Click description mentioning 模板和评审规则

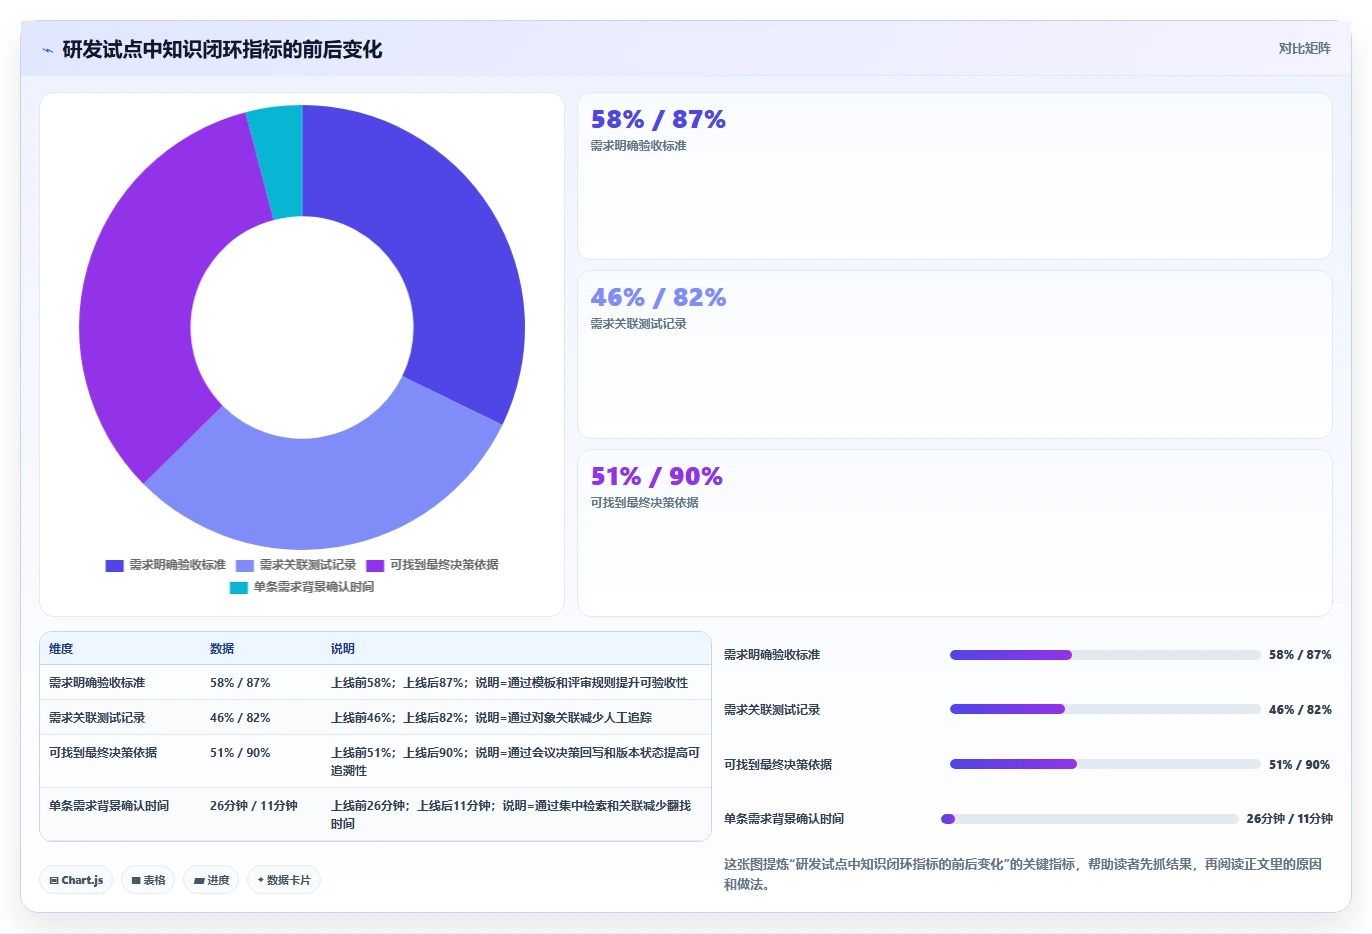(x=509, y=683)
